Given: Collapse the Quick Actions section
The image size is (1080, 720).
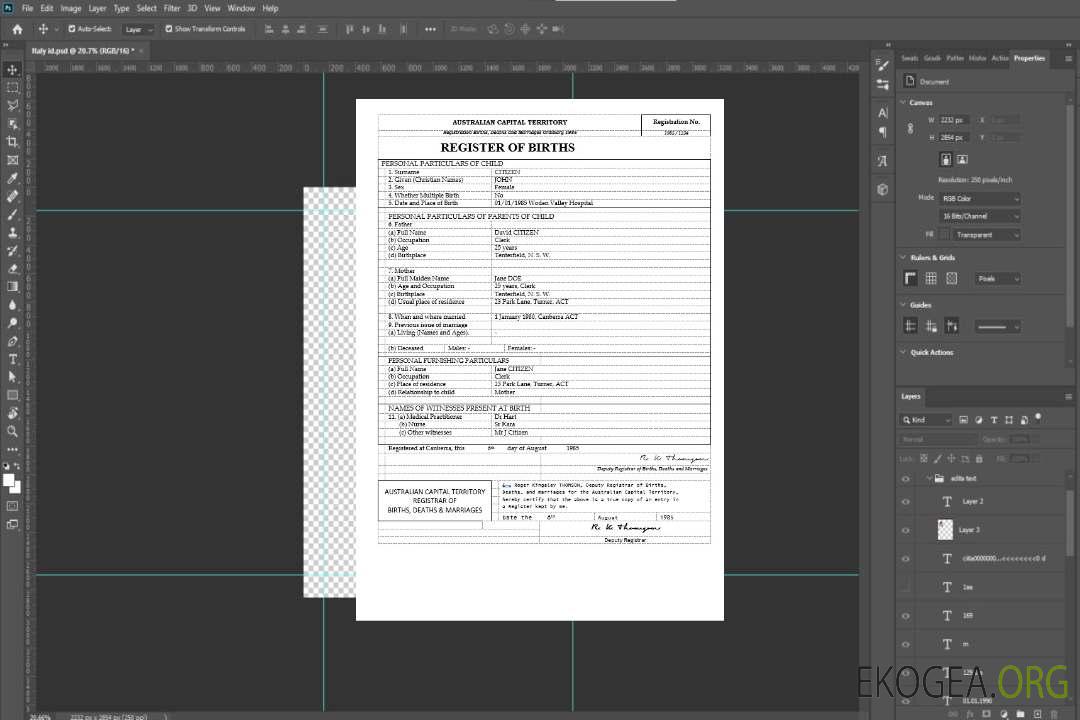Looking at the screenshot, I should click(902, 352).
